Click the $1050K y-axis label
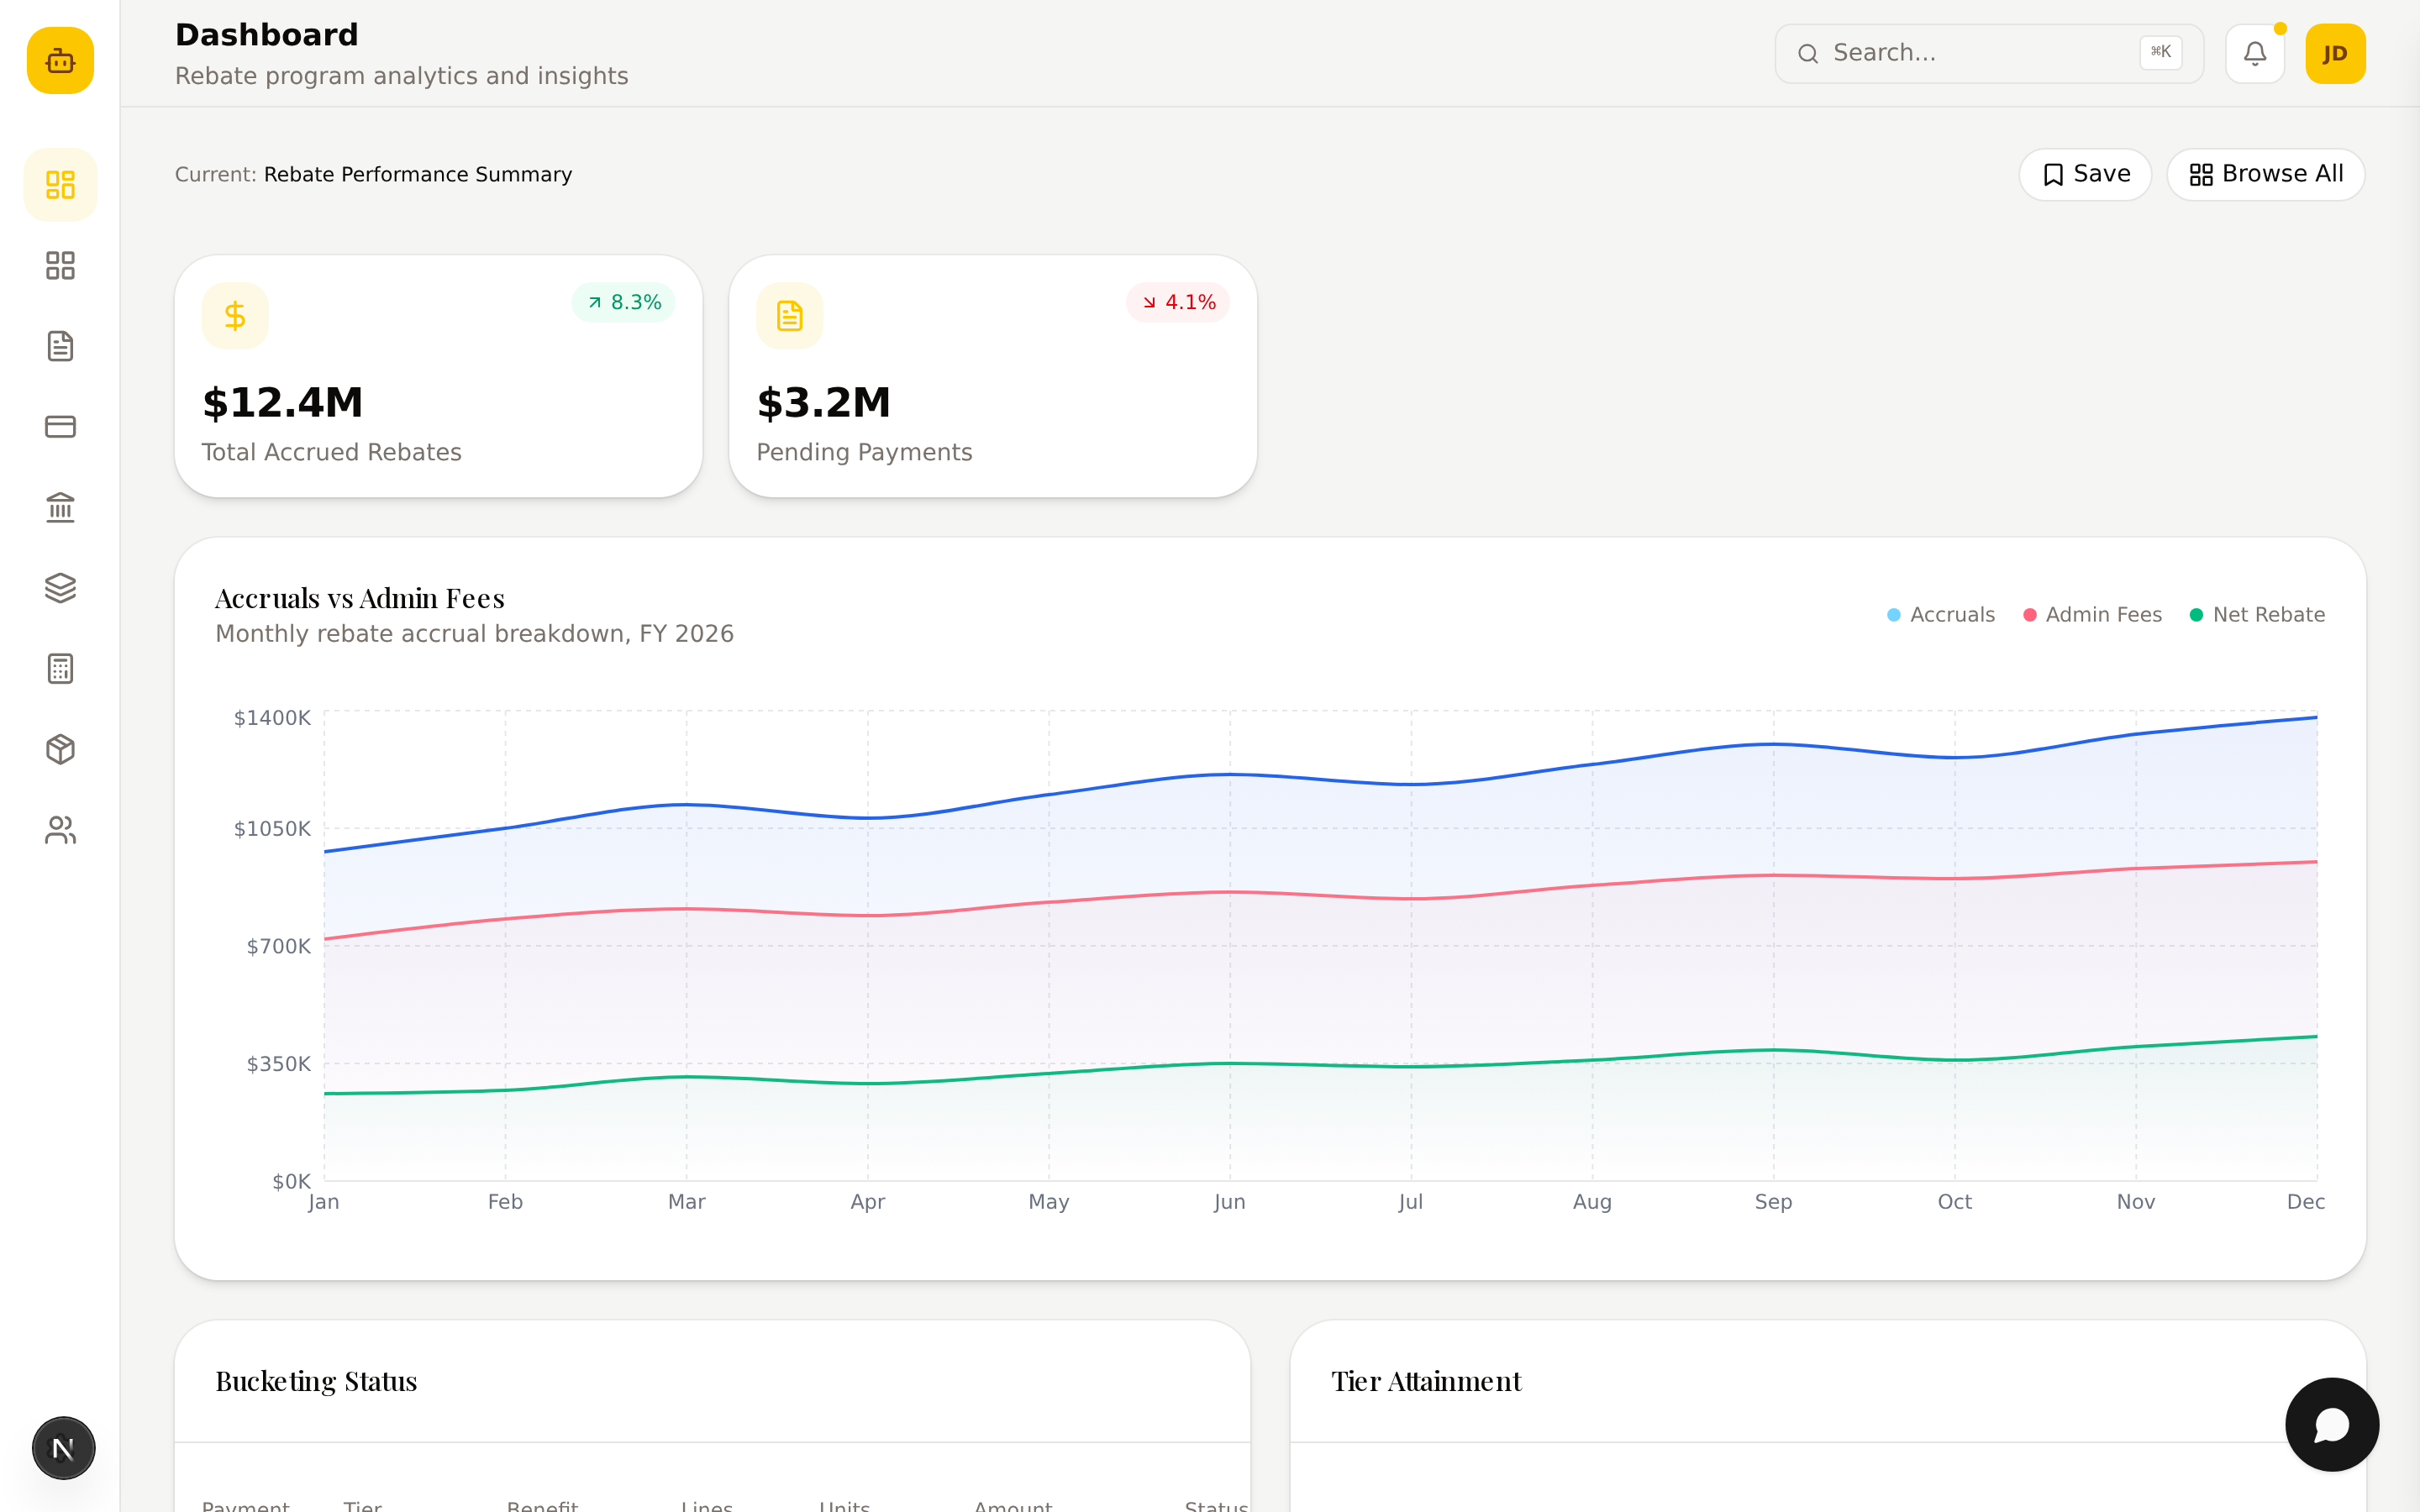 [272, 828]
